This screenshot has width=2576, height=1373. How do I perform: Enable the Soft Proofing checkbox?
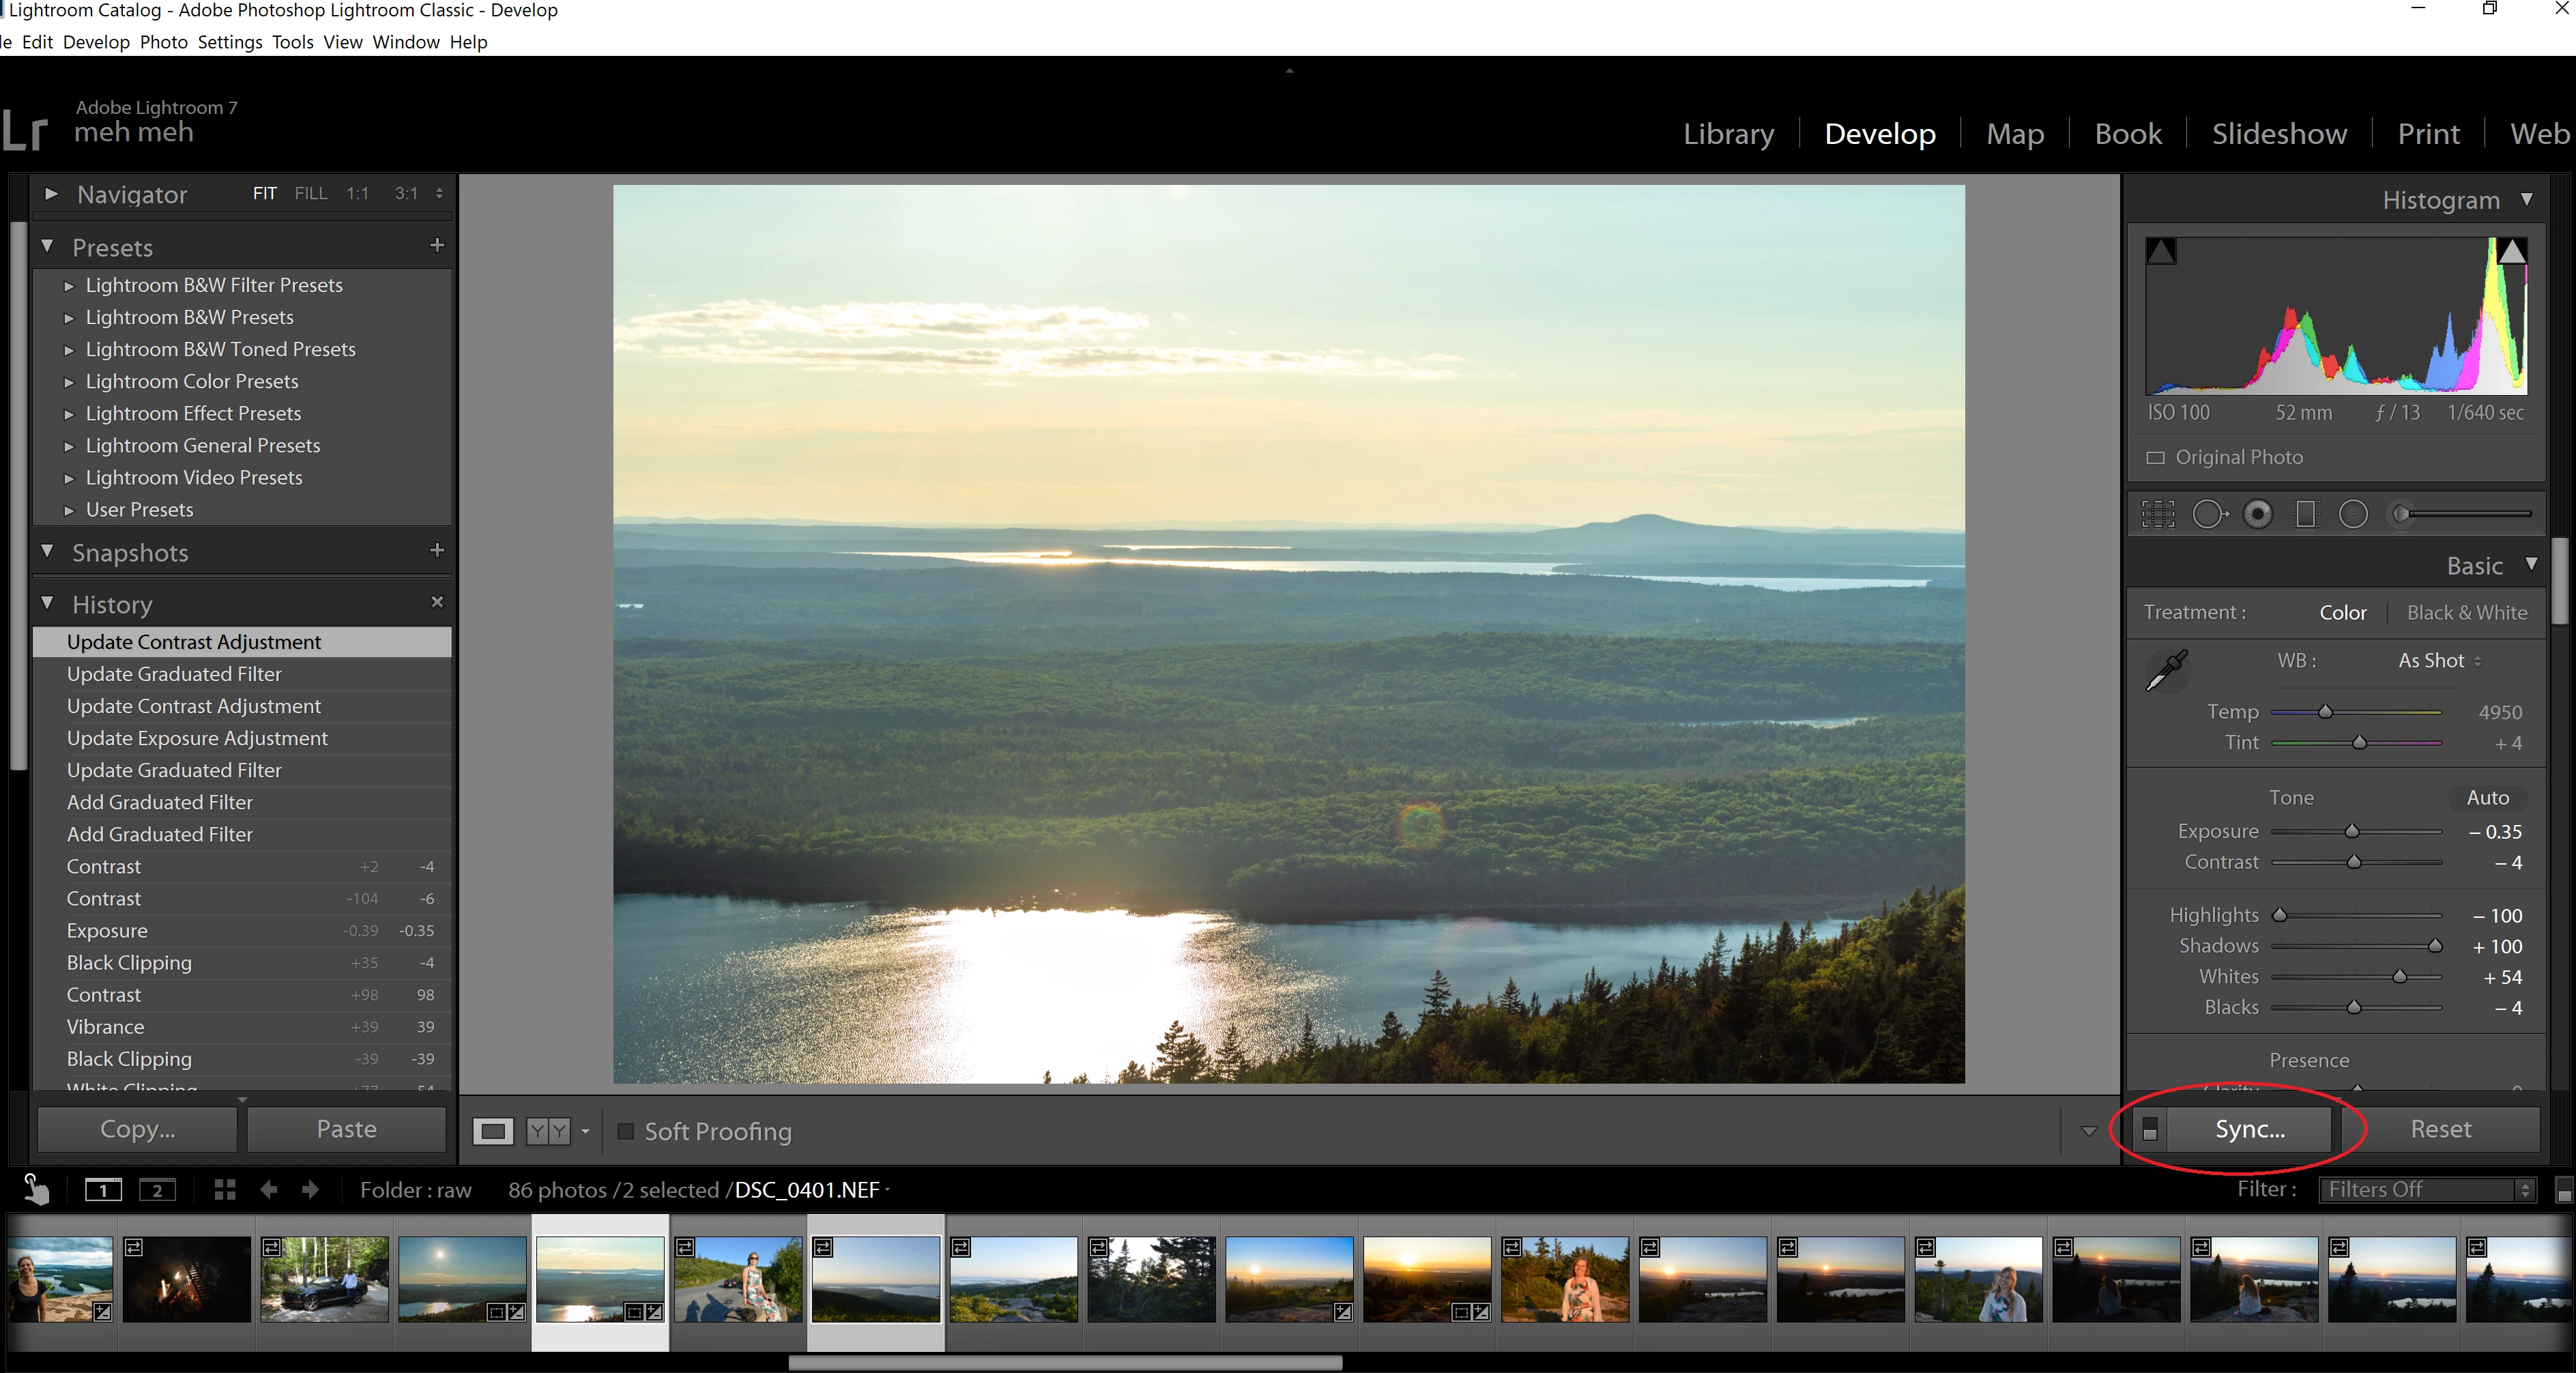coord(626,1131)
